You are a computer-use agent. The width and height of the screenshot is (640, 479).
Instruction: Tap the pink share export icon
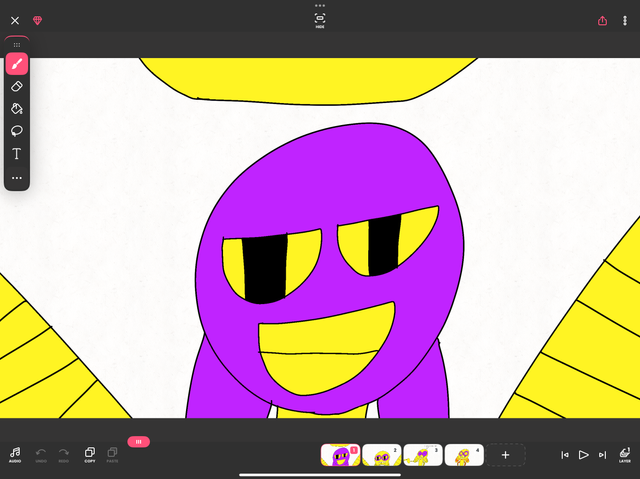point(603,20)
